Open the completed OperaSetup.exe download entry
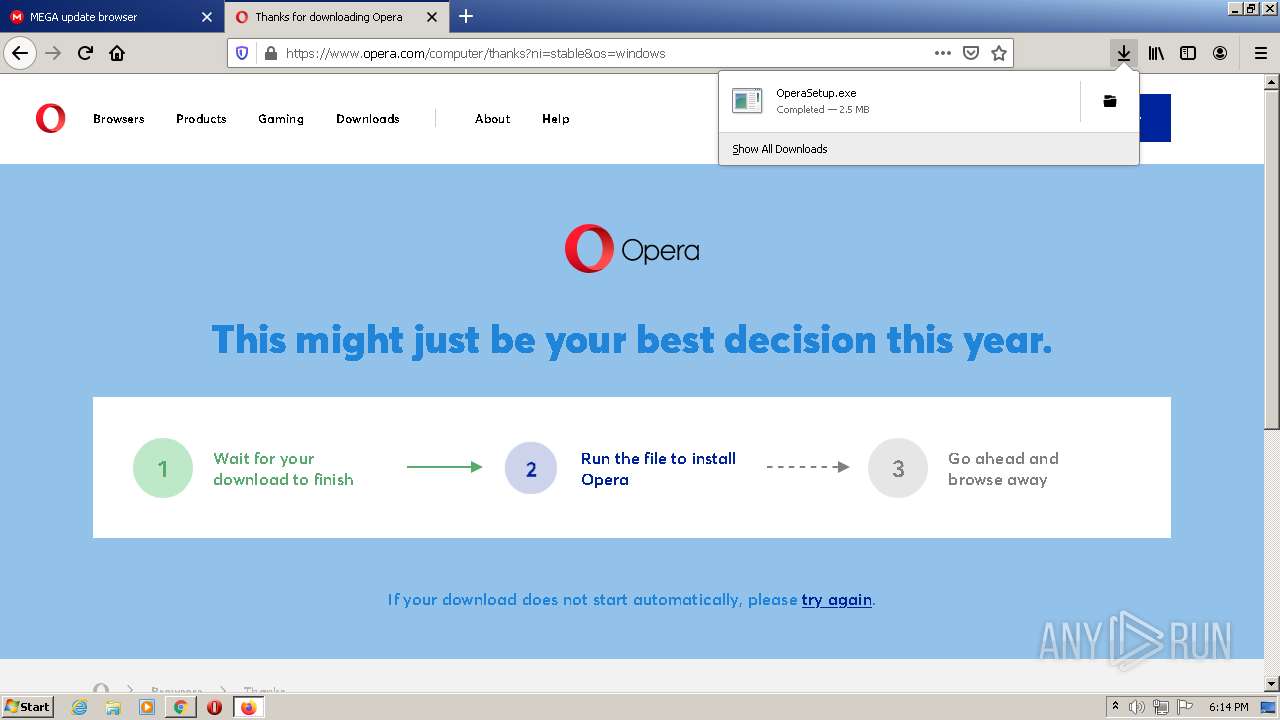Image resolution: width=1280 pixels, height=720 pixels. 899,101
